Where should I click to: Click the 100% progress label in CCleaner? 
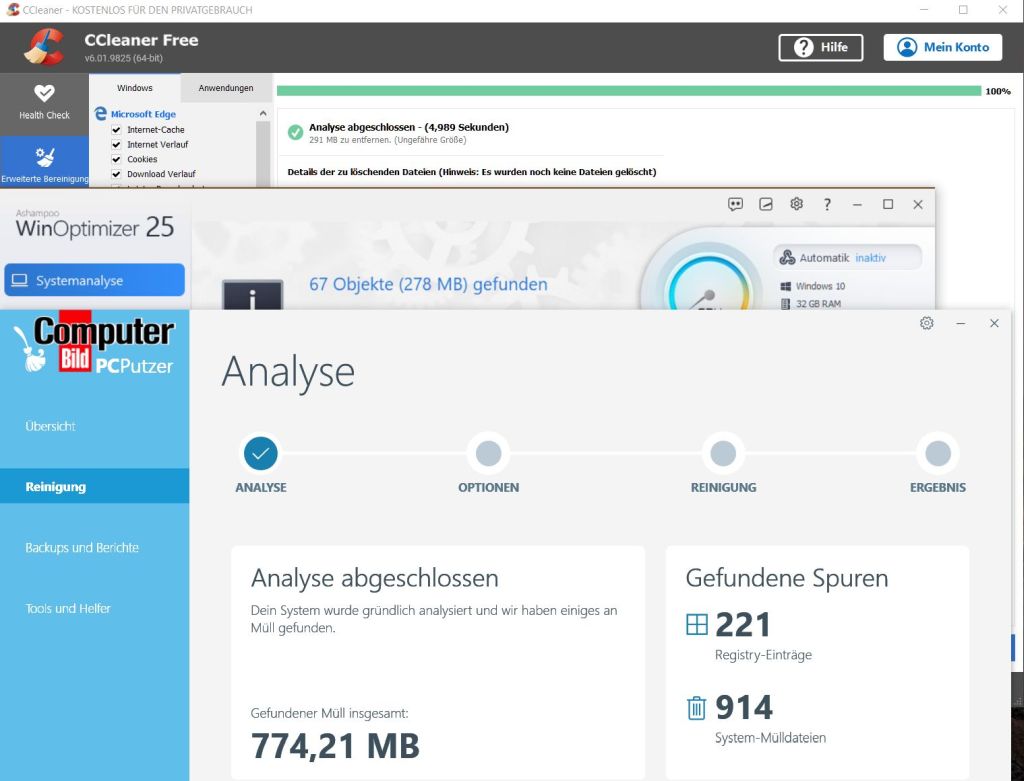998,91
